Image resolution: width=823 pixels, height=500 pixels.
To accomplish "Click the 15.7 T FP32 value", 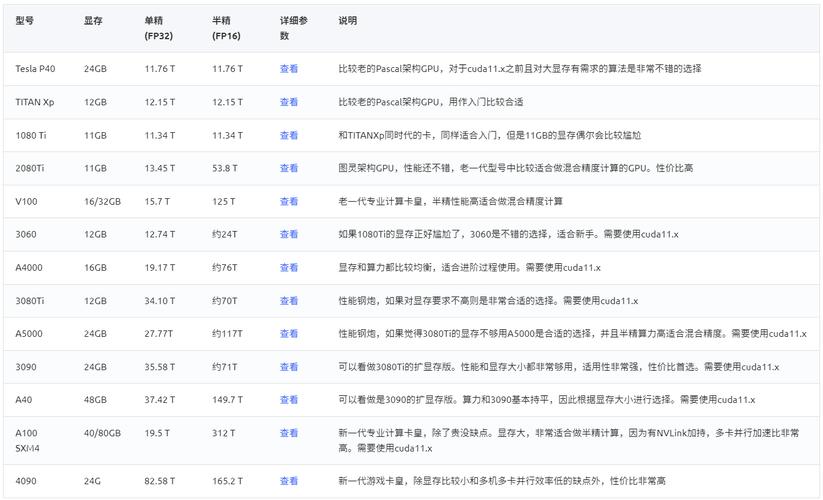I will [x=157, y=201].
